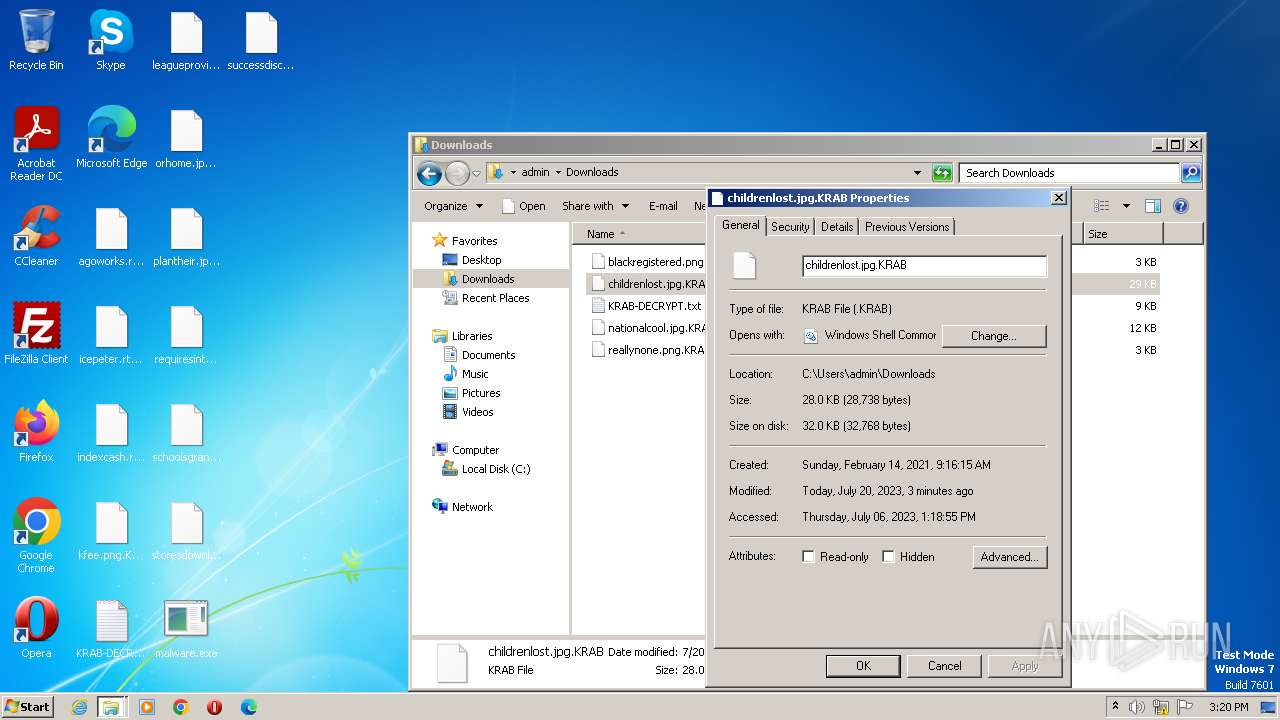Click the taskbar clock showing 3:20 PM

pyautogui.click(x=1228, y=707)
